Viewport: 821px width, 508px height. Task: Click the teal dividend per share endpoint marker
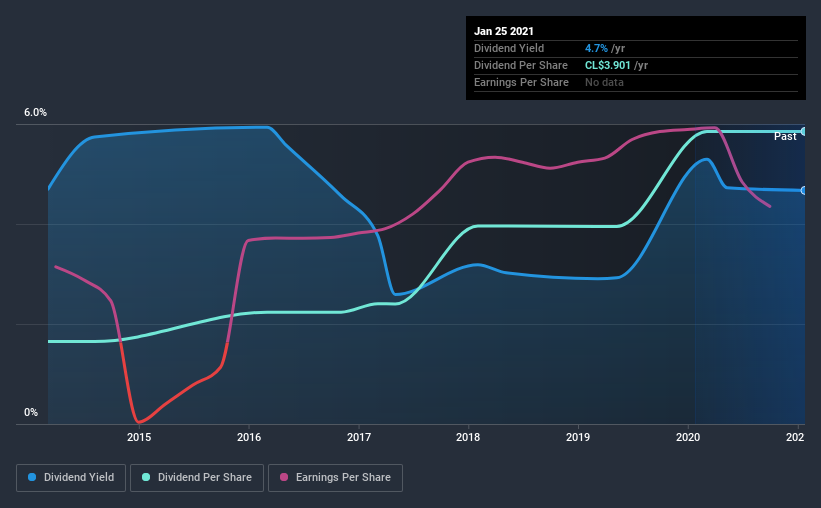coord(804,131)
